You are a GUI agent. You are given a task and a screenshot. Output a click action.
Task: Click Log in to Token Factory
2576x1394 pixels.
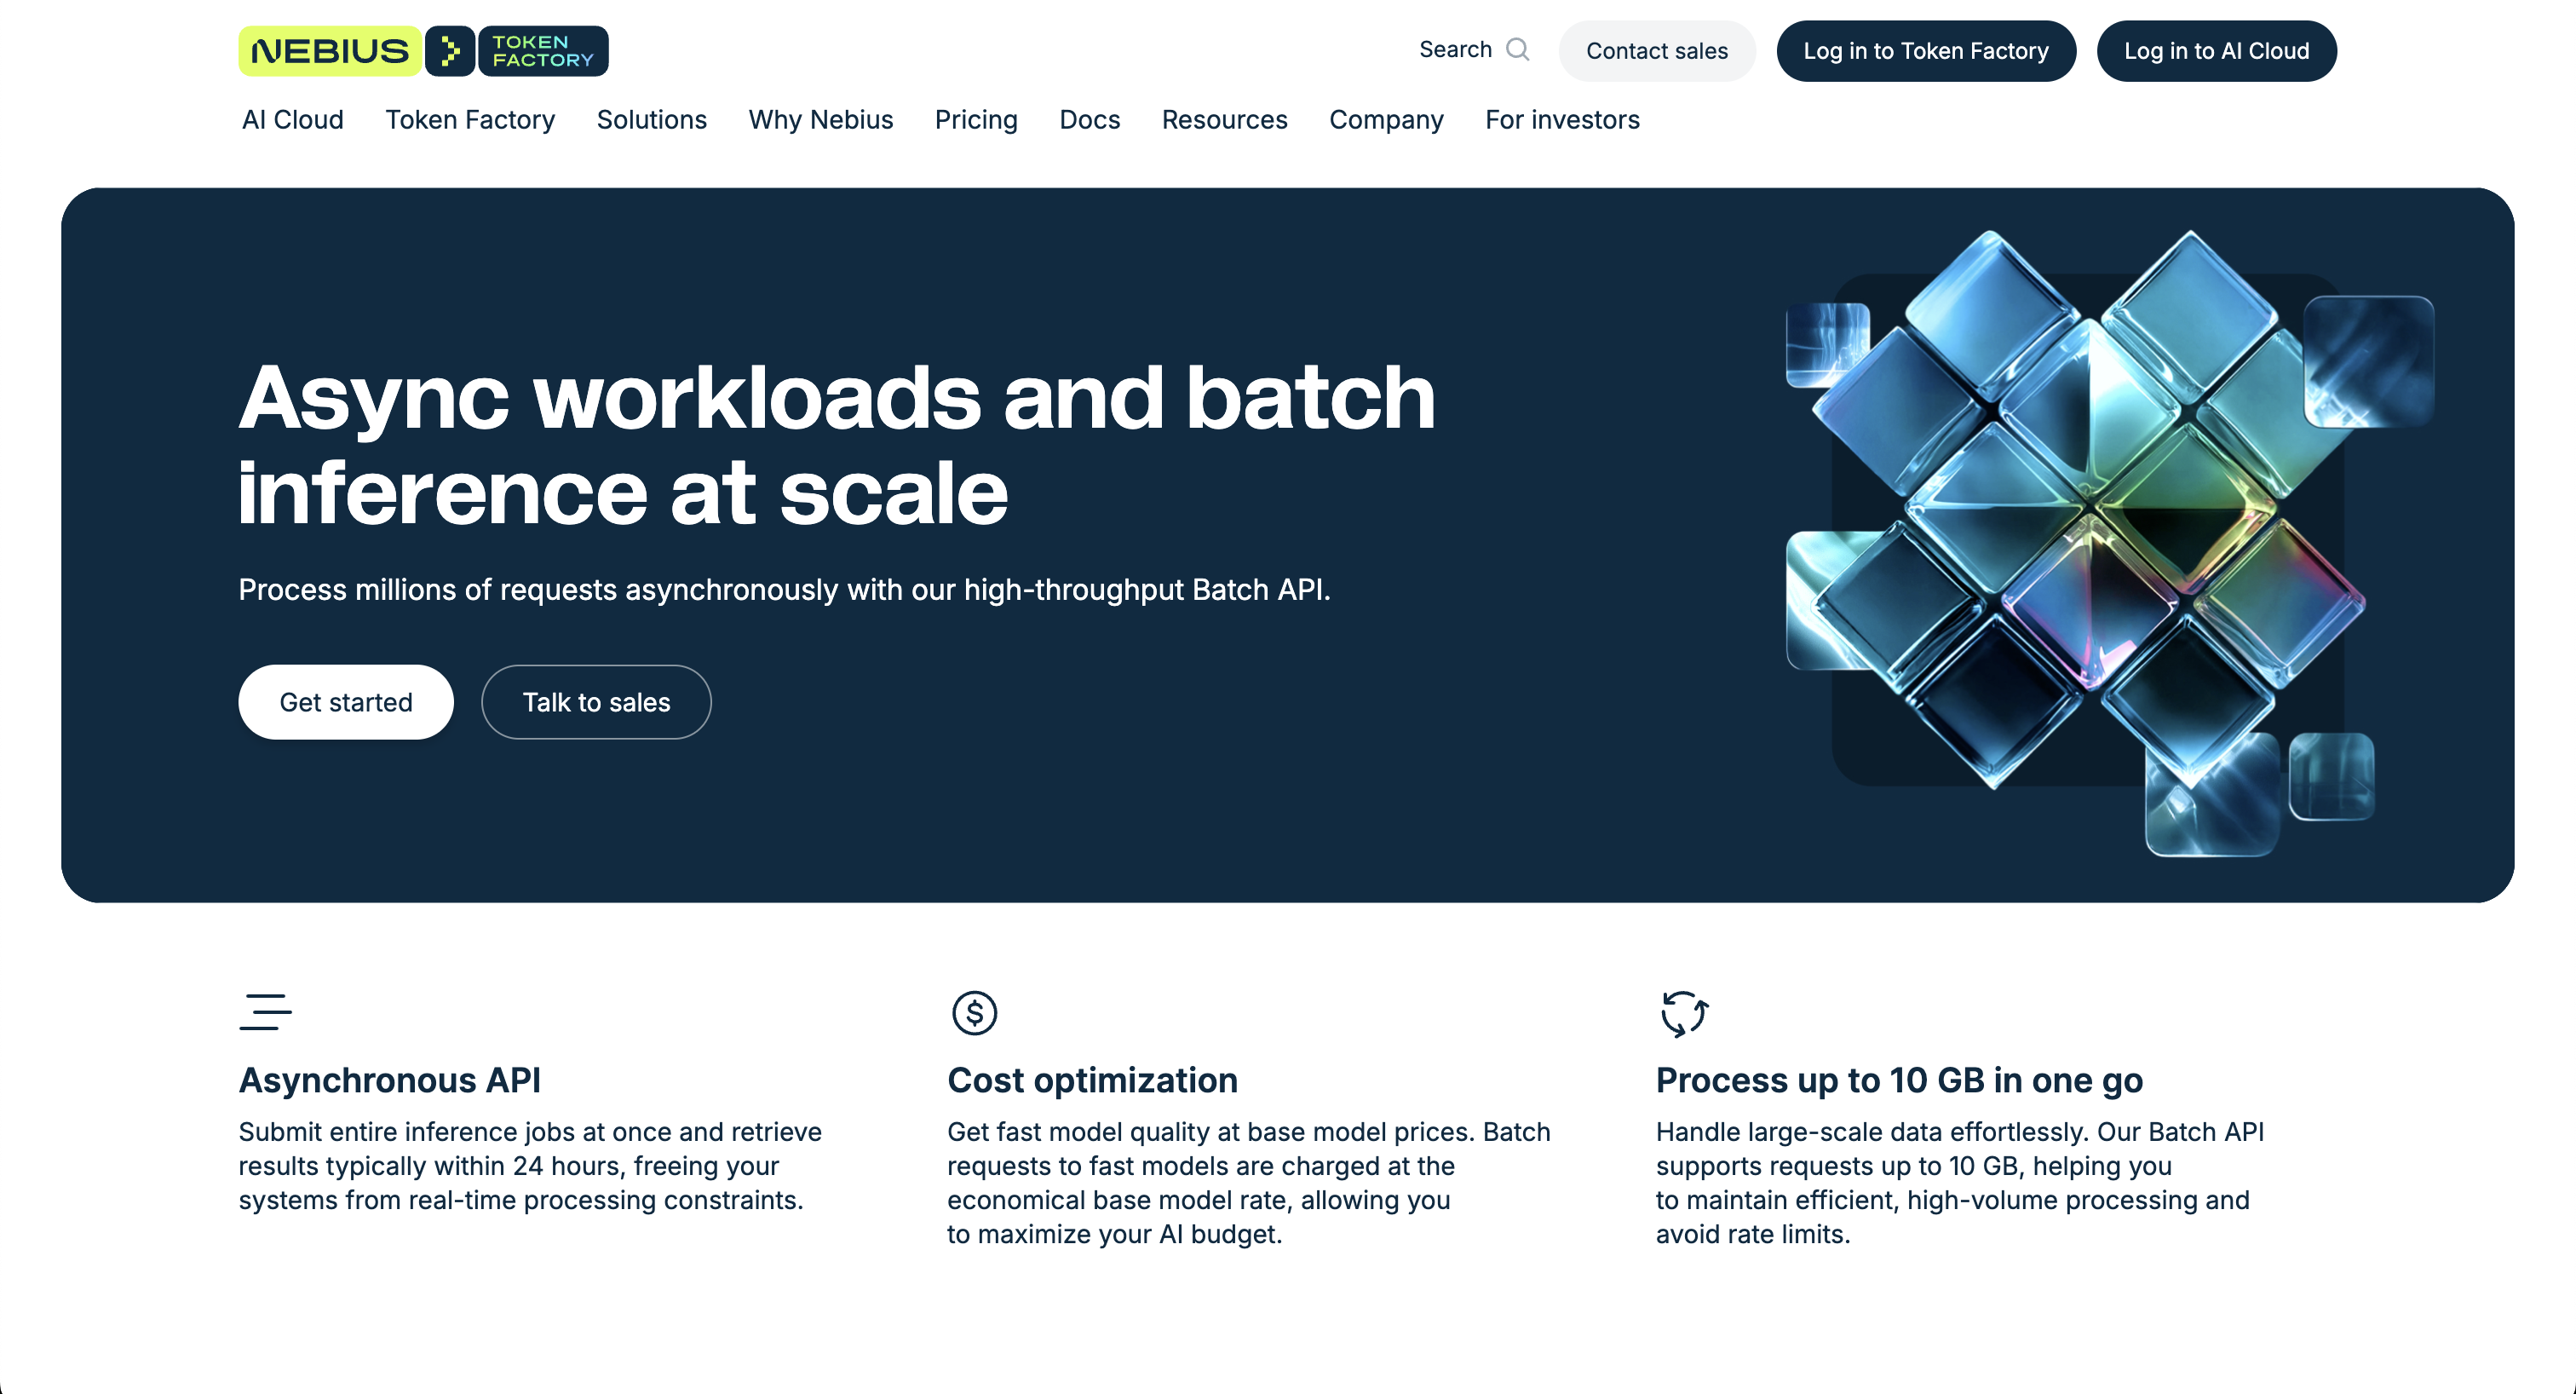pyautogui.click(x=1926, y=51)
